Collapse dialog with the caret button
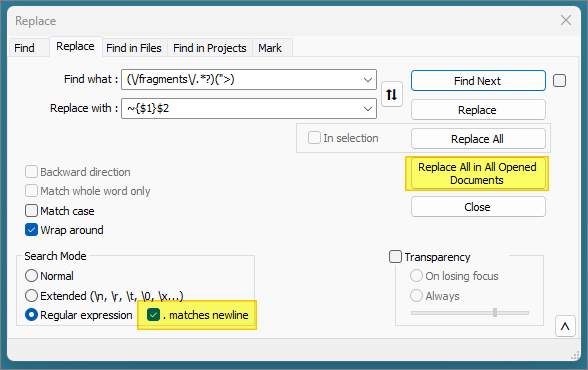The height and width of the screenshot is (370, 588). click(x=565, y=326)
